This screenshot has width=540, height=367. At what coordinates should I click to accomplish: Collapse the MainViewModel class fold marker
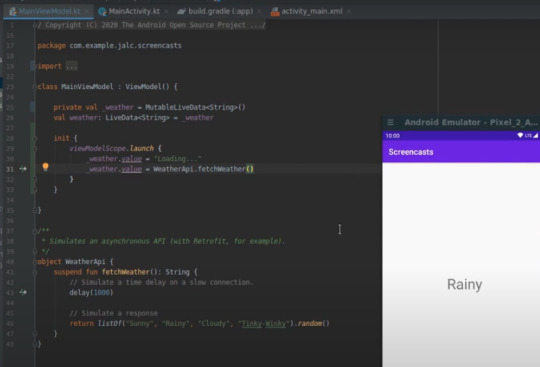coord(35,87)
